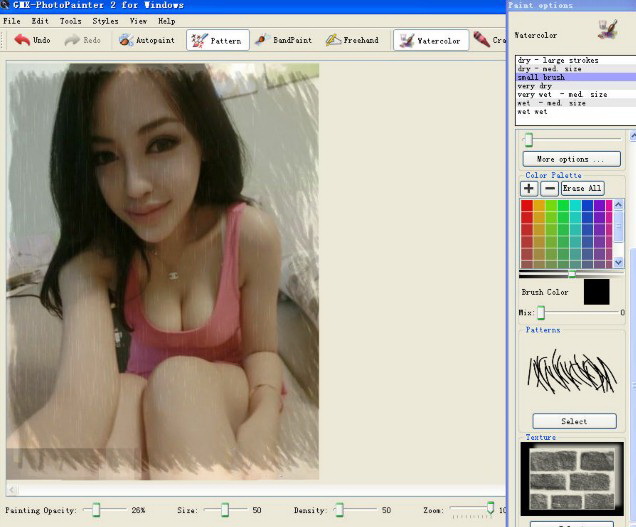The height and width of the screenshot is (527, 636).
Task: Open the Tools menu
Action: pyautogui.click(x=71, y=21)
